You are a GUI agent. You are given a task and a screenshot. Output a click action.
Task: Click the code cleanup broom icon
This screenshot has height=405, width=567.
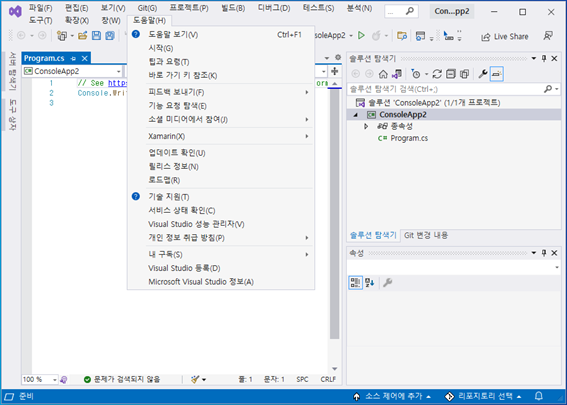tap(195, 379)
